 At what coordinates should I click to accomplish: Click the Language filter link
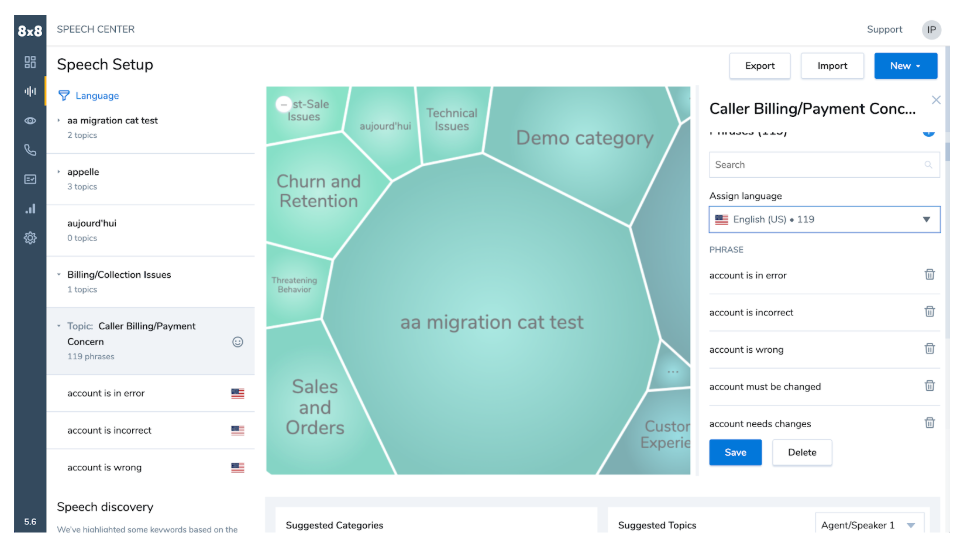(x=96, y=96)
